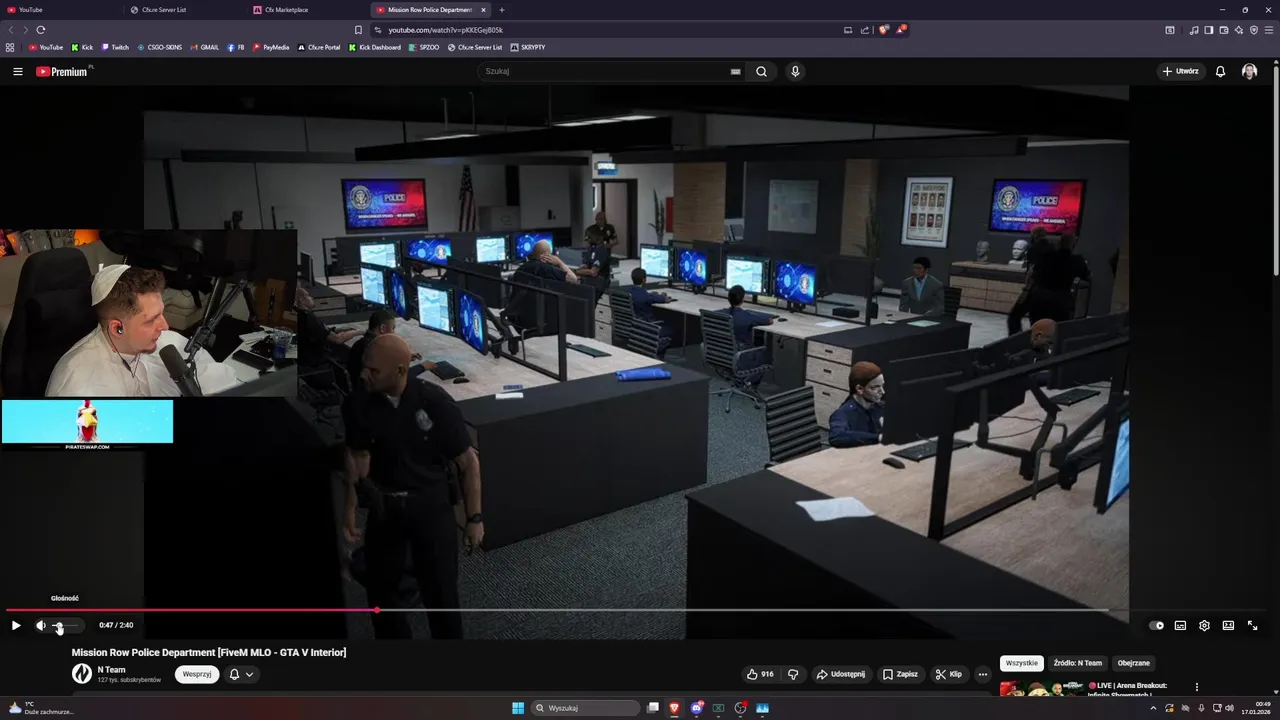Open the SKRYPTY bookmarks folder
1280x720 pixels.
coord(528,47)
